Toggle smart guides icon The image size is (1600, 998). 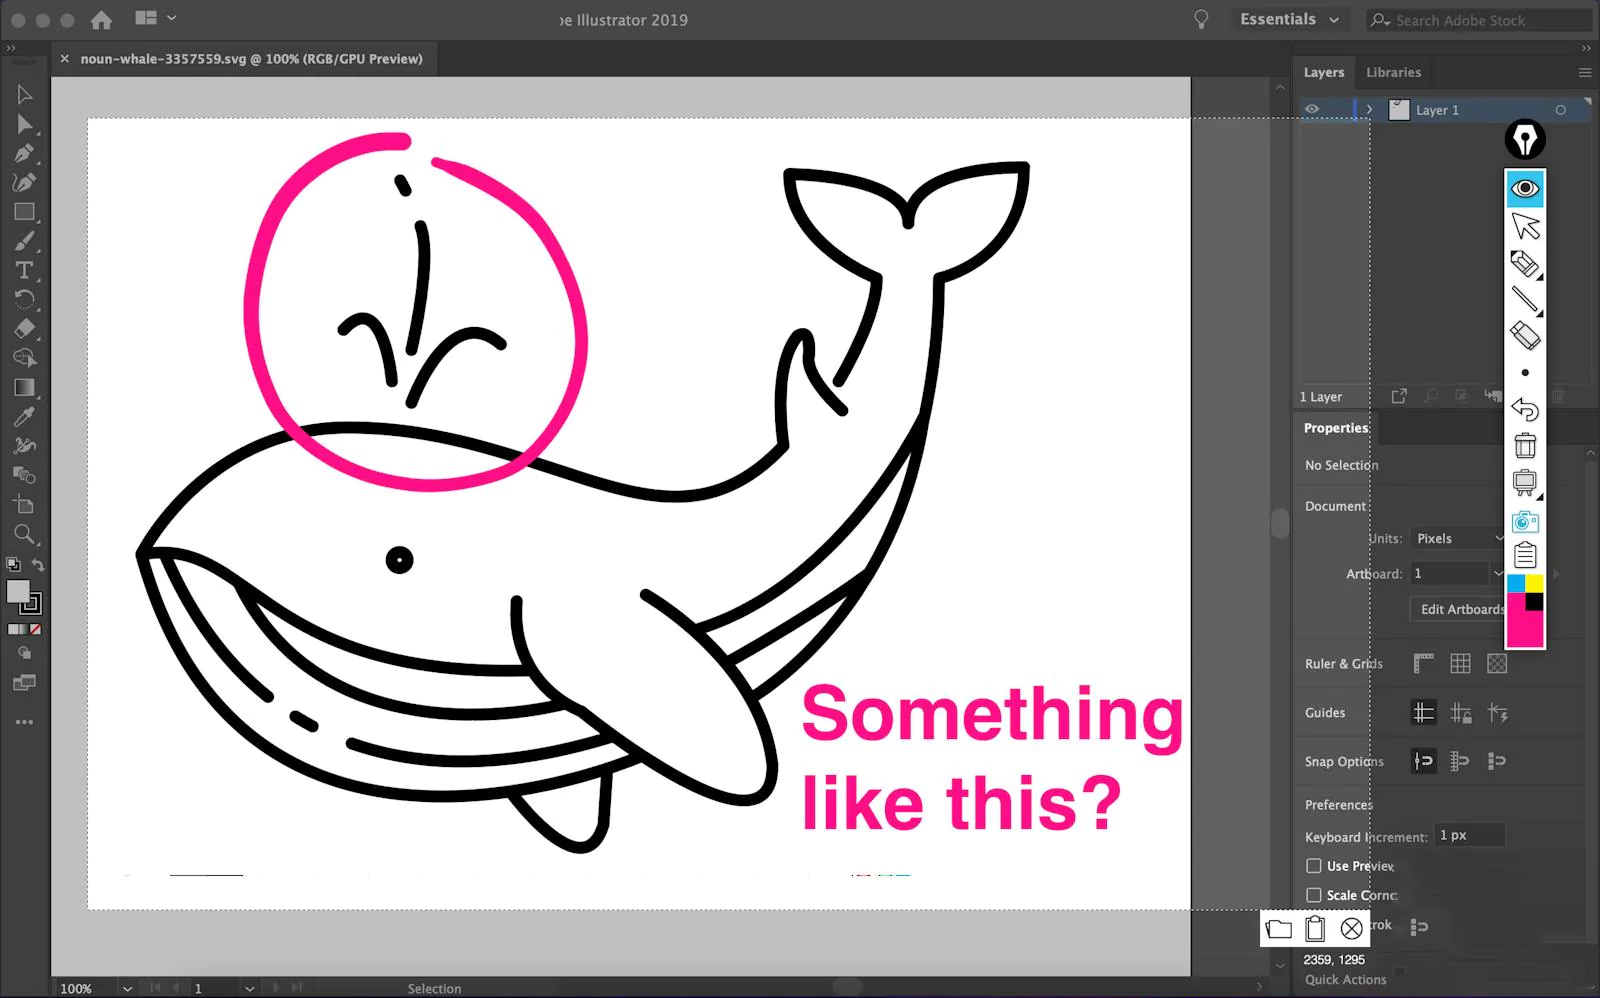pos(1497,712)
